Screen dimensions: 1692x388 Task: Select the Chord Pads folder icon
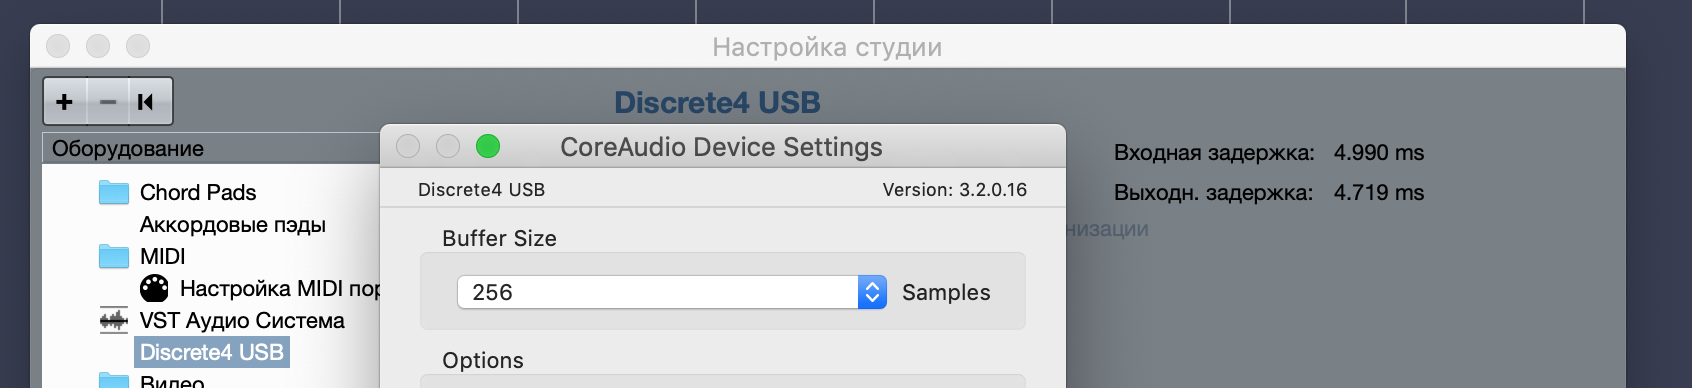pyautogui.click(x=114, y=192)
